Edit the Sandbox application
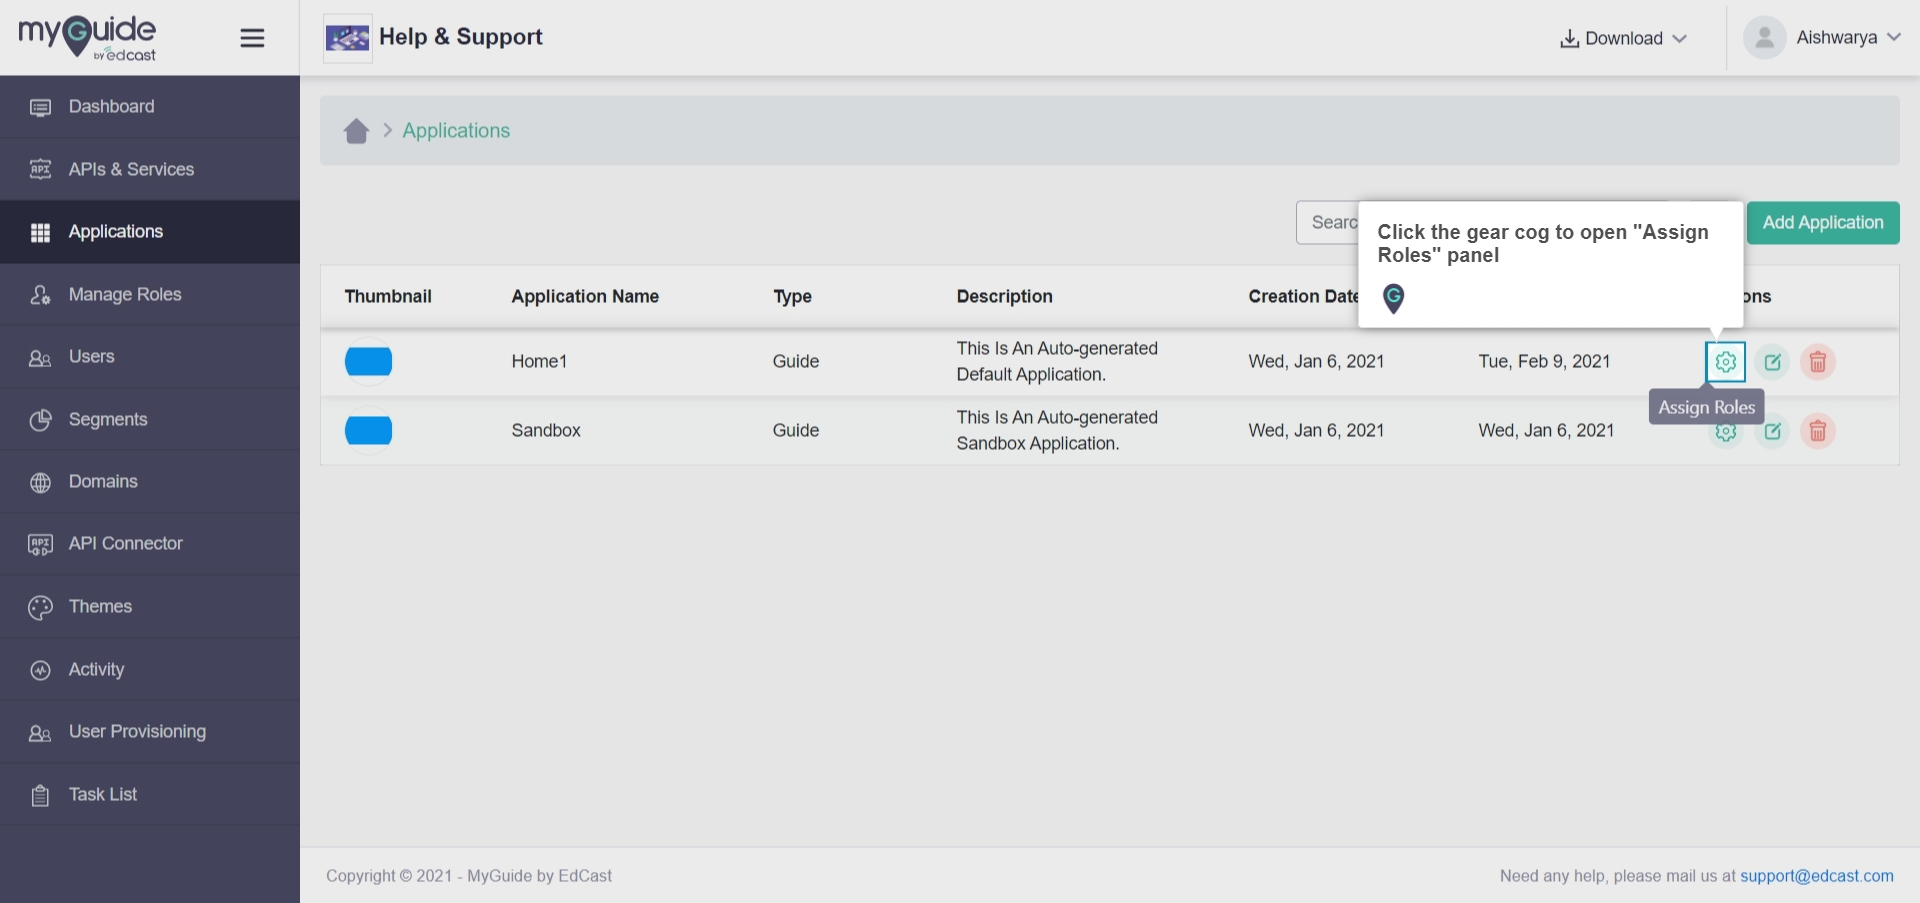This screenshot has width=1920, height=903. pyautogui.click(x=1772, y=431)
